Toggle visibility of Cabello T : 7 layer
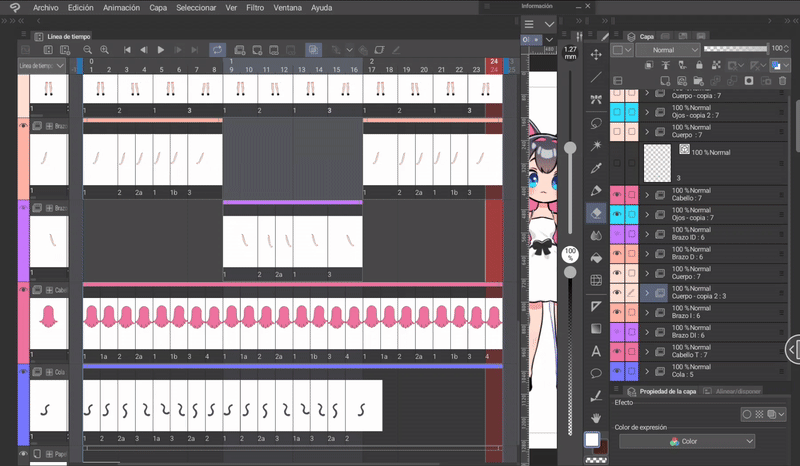Screen dimensions: 800x466 click(617, 351)
